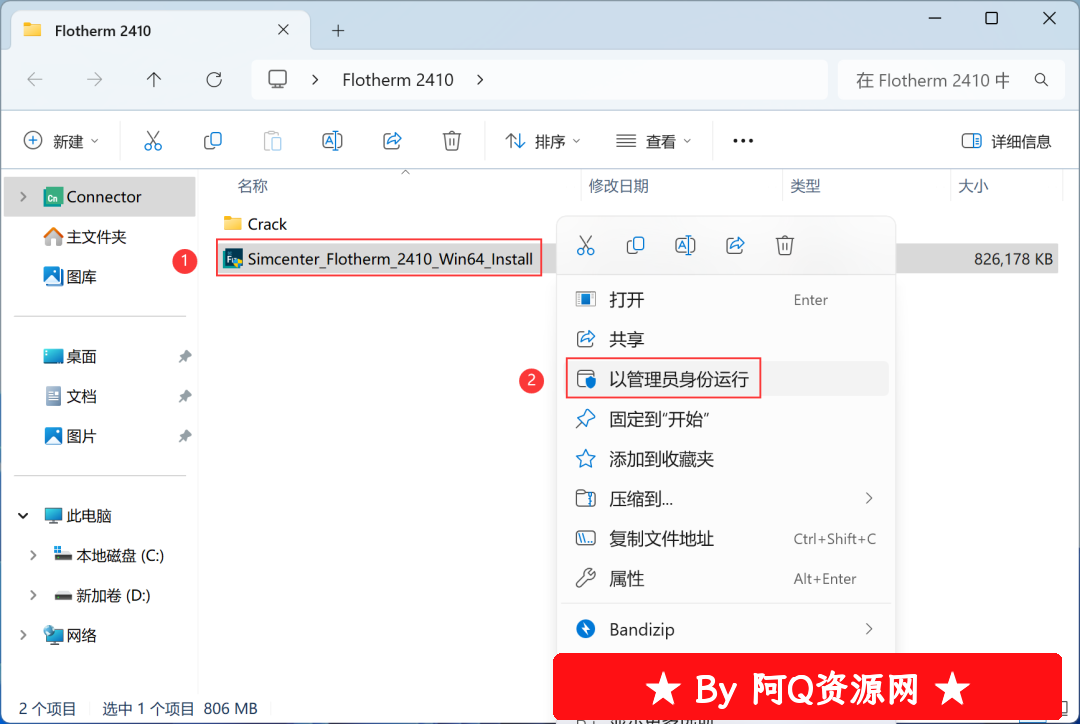Open the 查看 view dropdown

click(653, 141)
